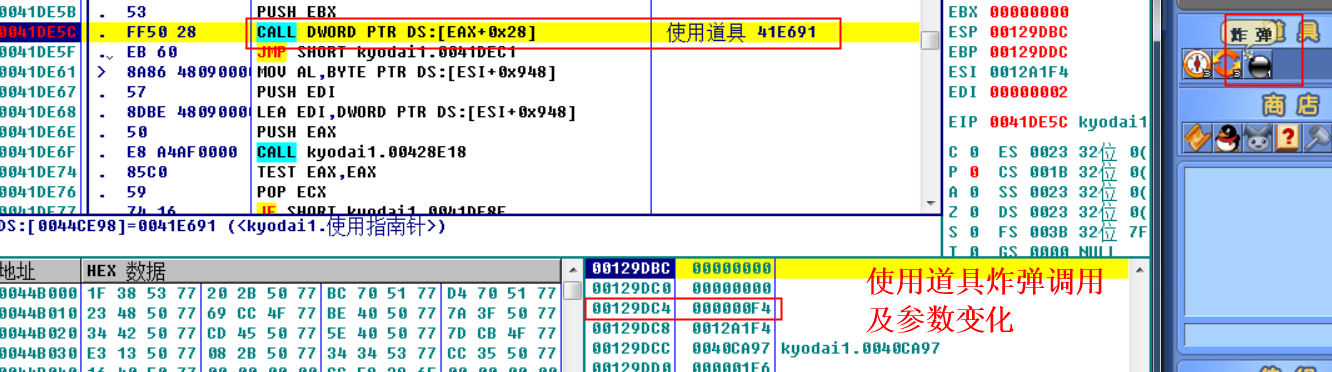Screen dimensions: 1332x372
Task: Select hex dump row at address 0044B000
Action: point(280,293)
